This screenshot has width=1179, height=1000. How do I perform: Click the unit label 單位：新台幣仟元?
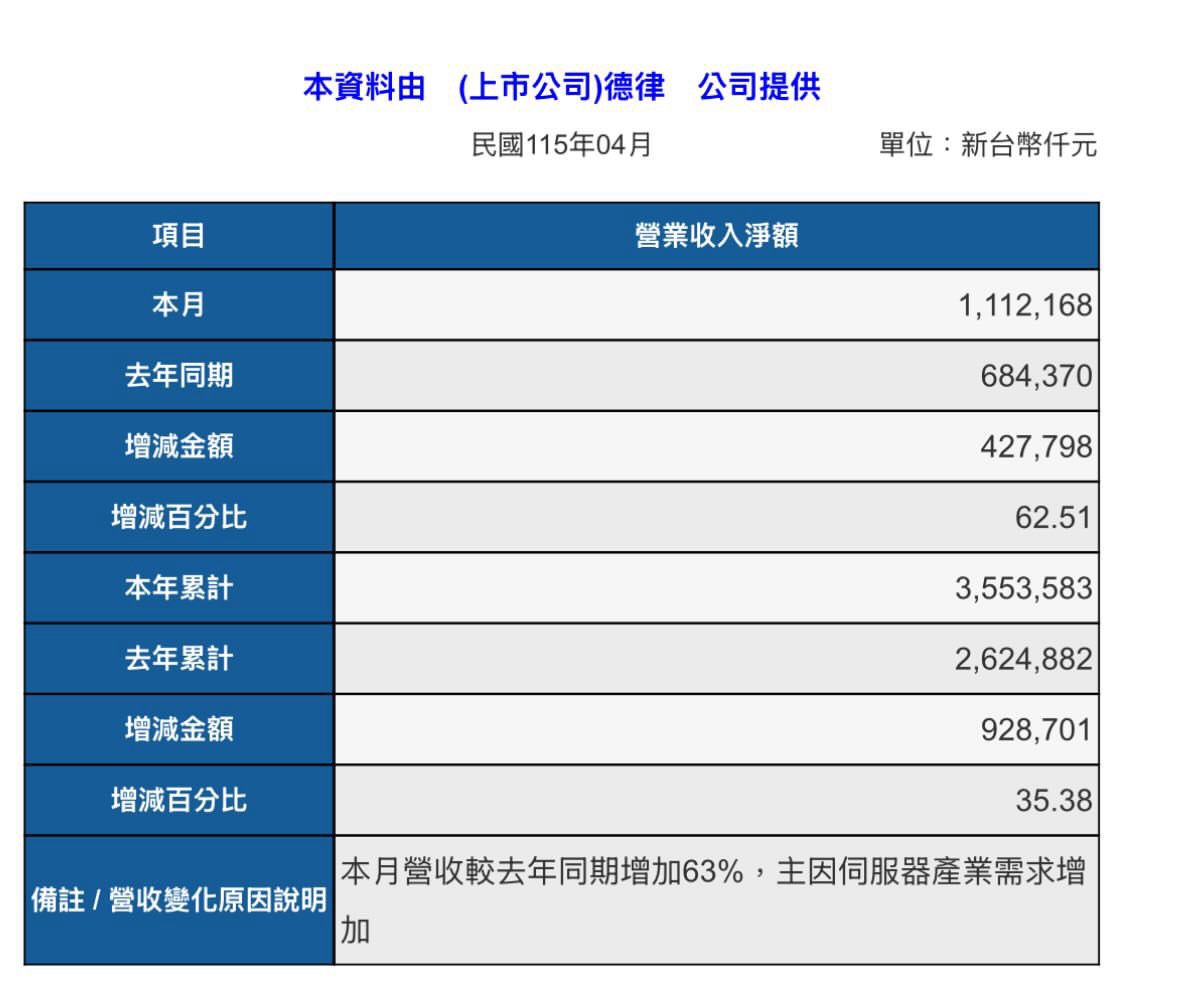tap(988, 144)
